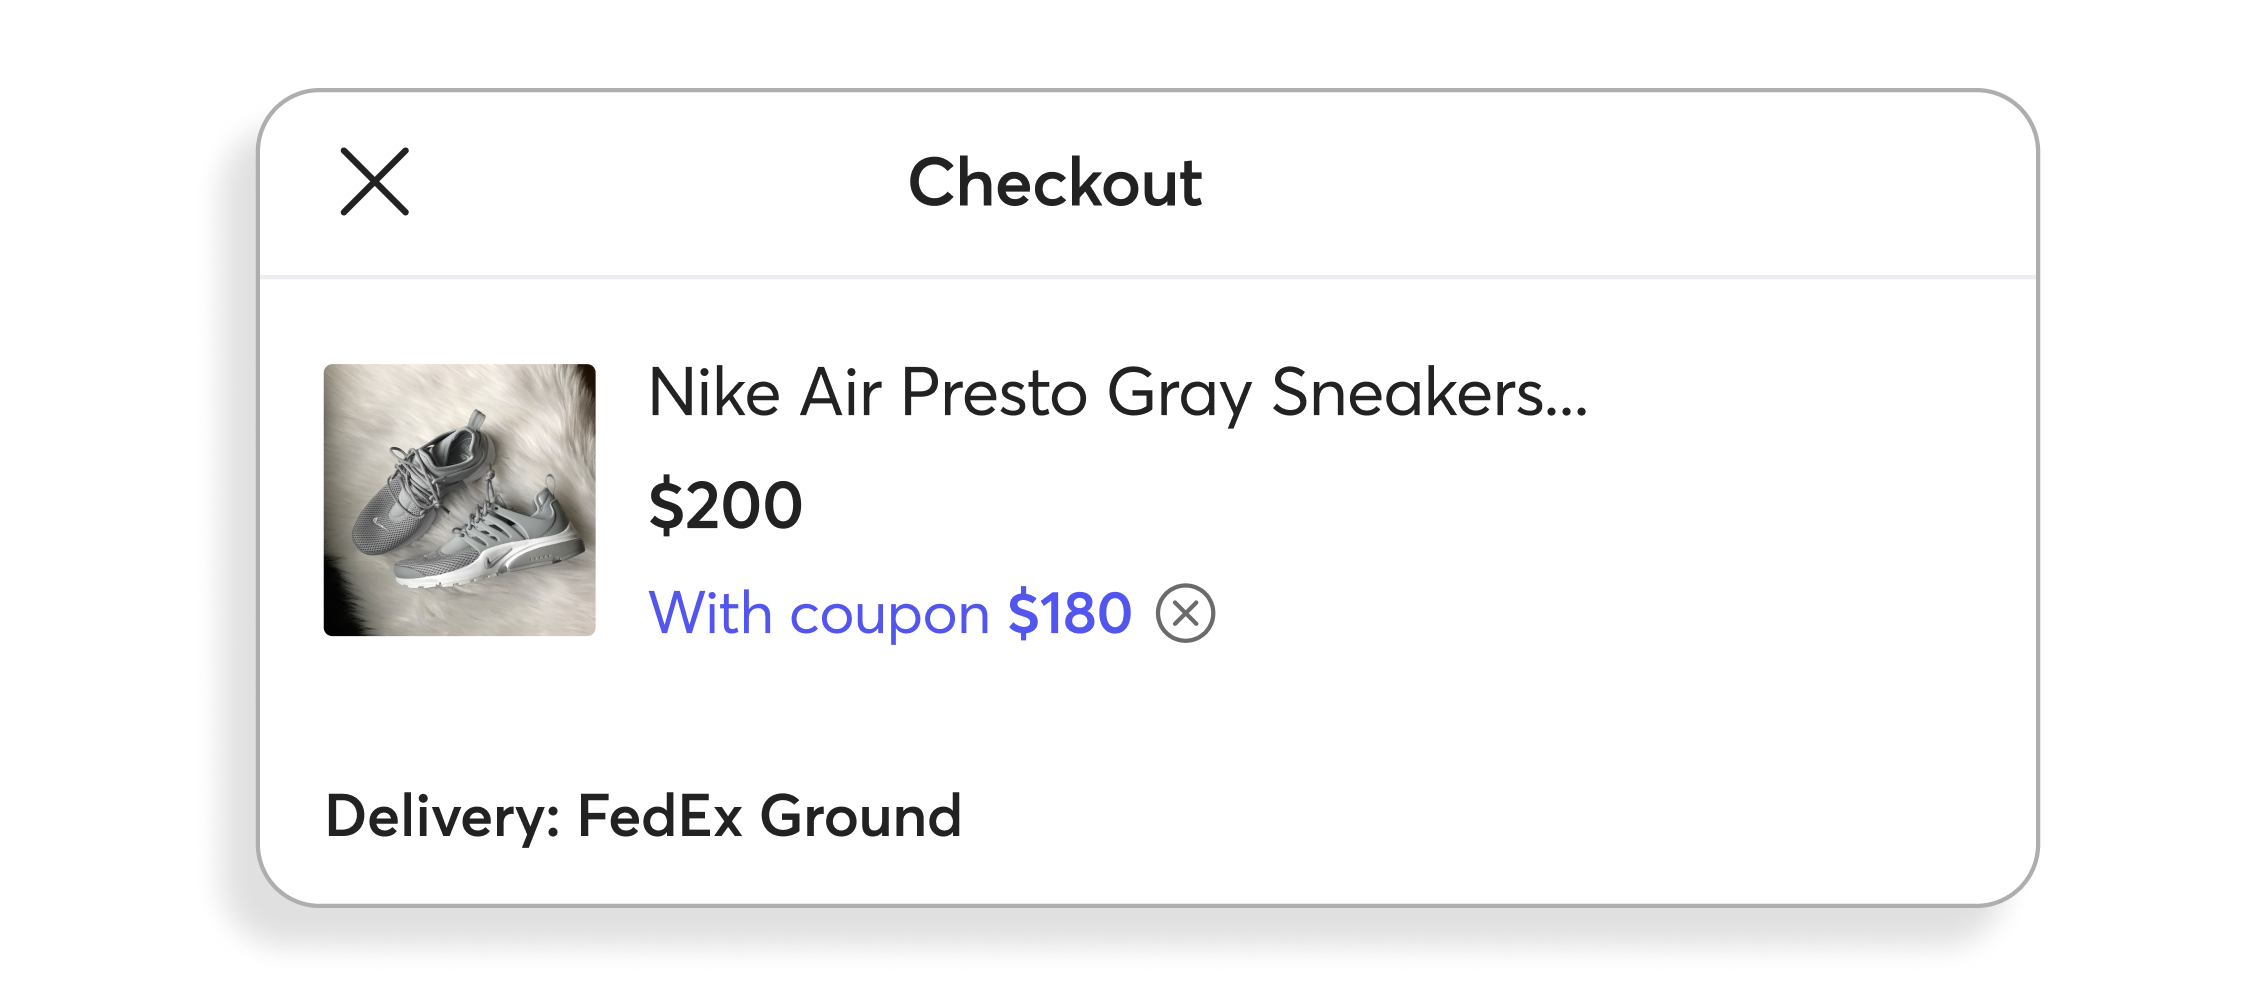Click the word "Sneakers" in the title
This screenshot has width=2248, height=996.
point(1407,393)
